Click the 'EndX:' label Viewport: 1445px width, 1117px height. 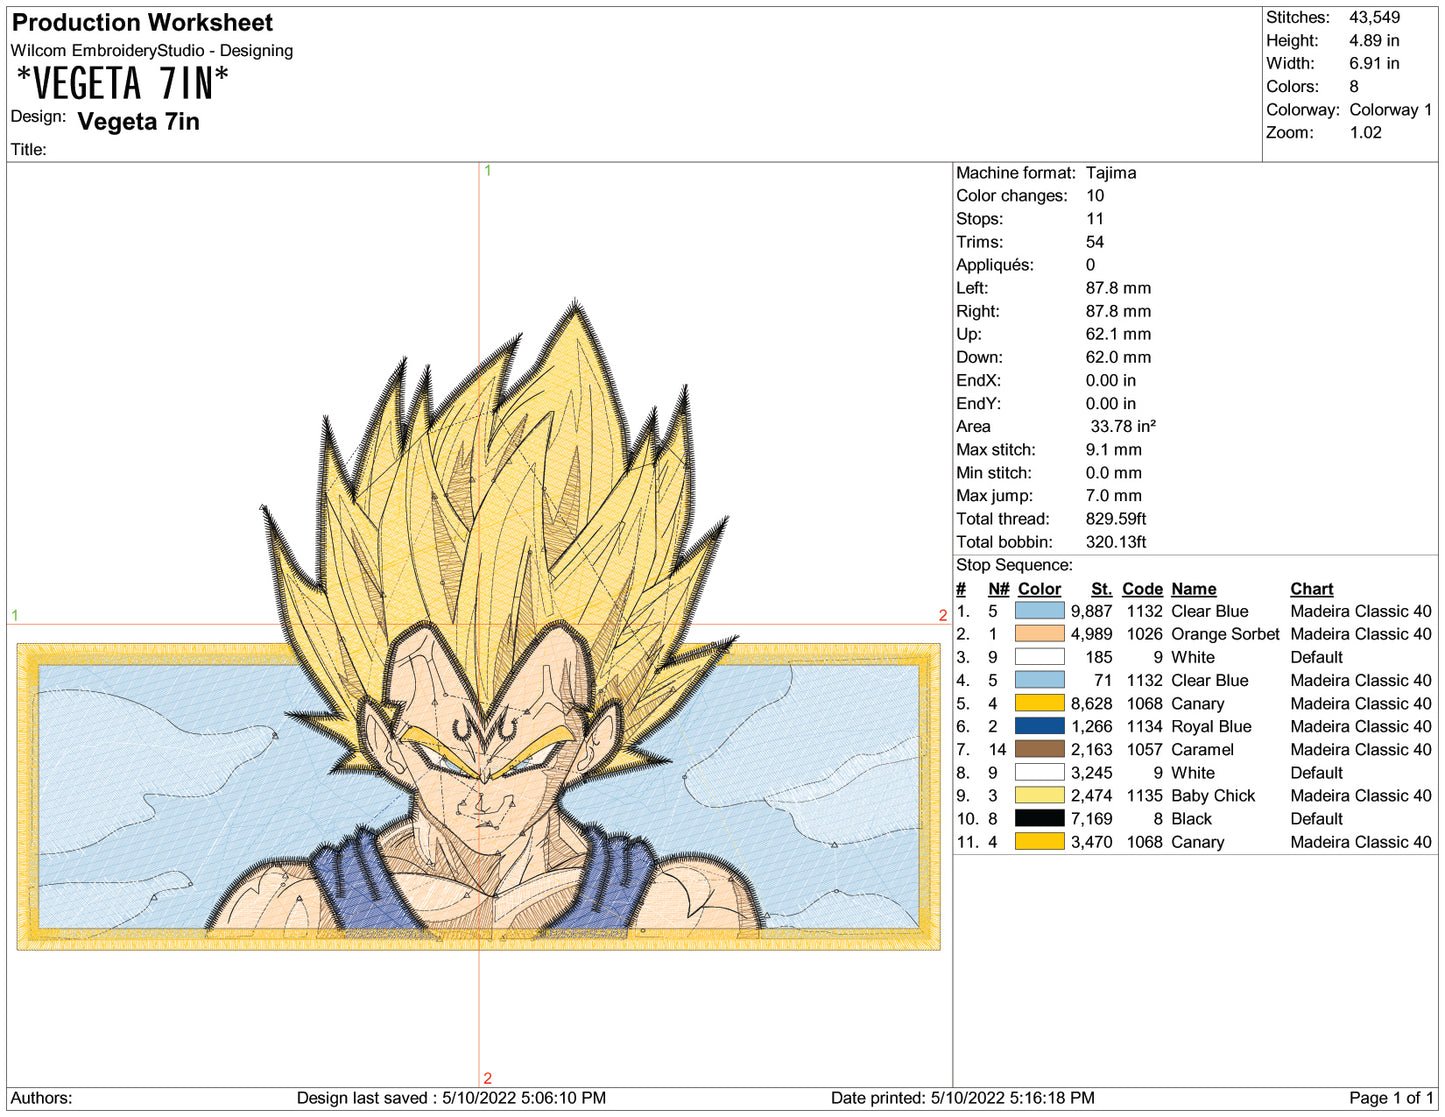coord(978,380)
